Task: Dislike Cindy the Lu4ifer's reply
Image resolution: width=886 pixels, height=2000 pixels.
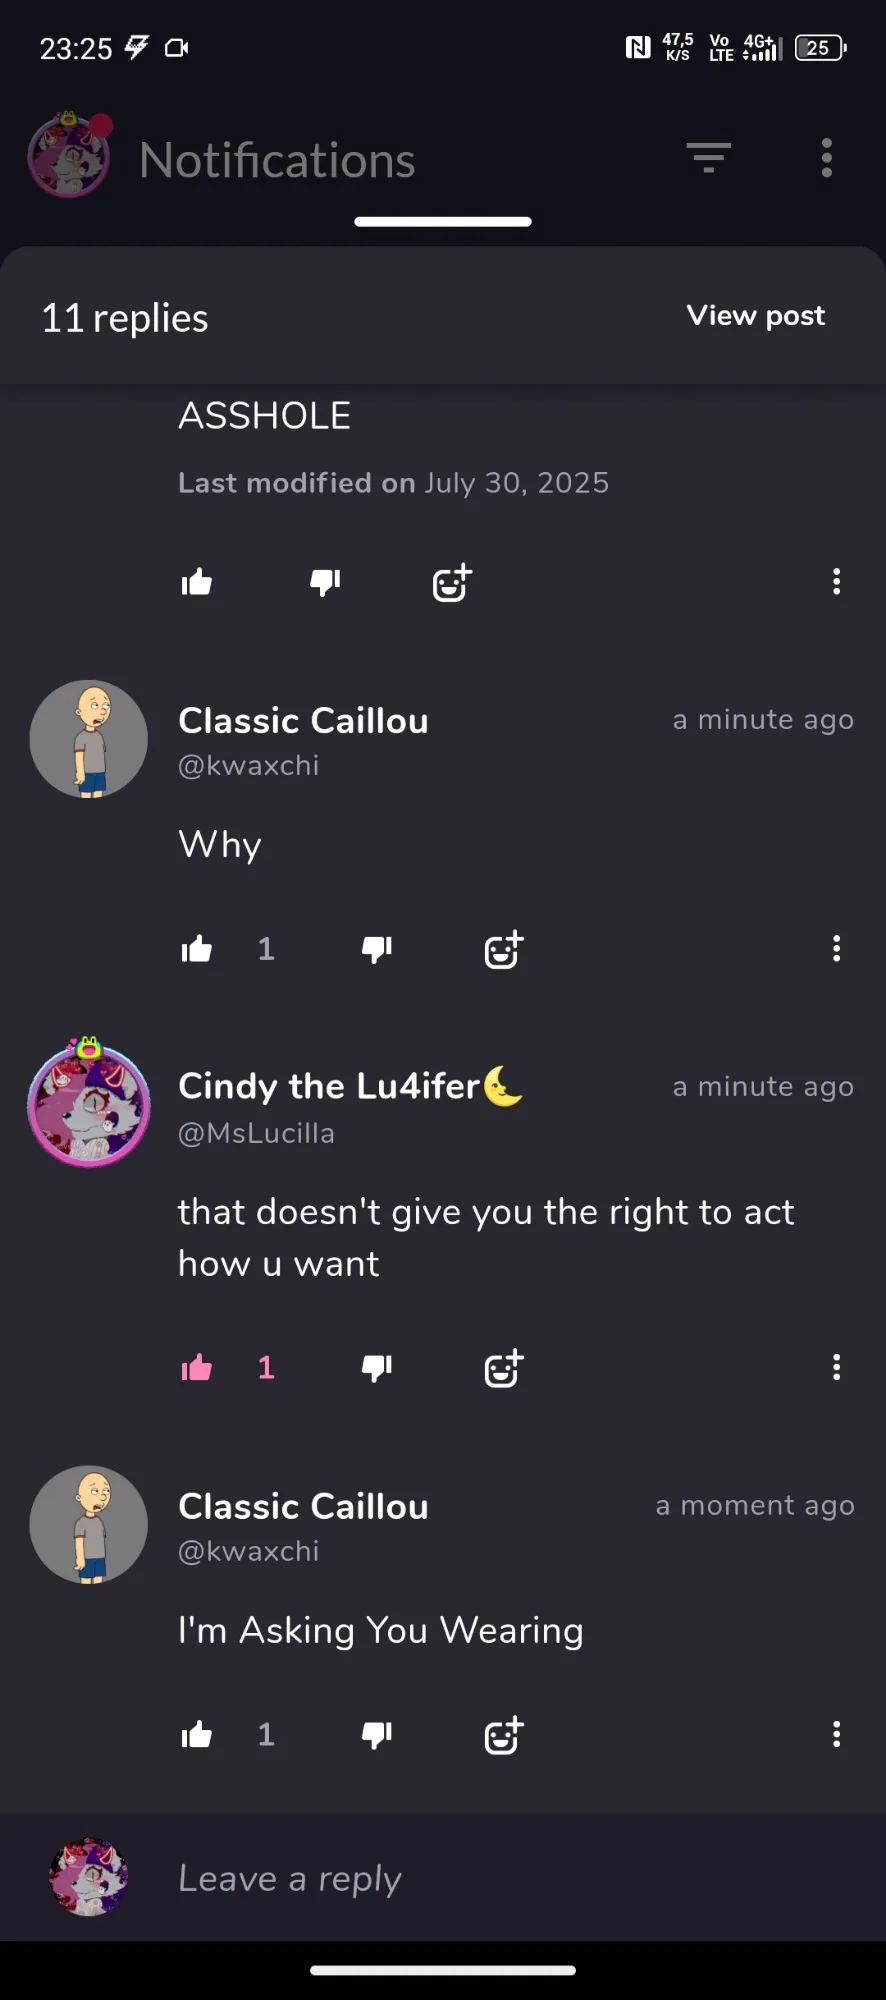Action: point(377,1367)
